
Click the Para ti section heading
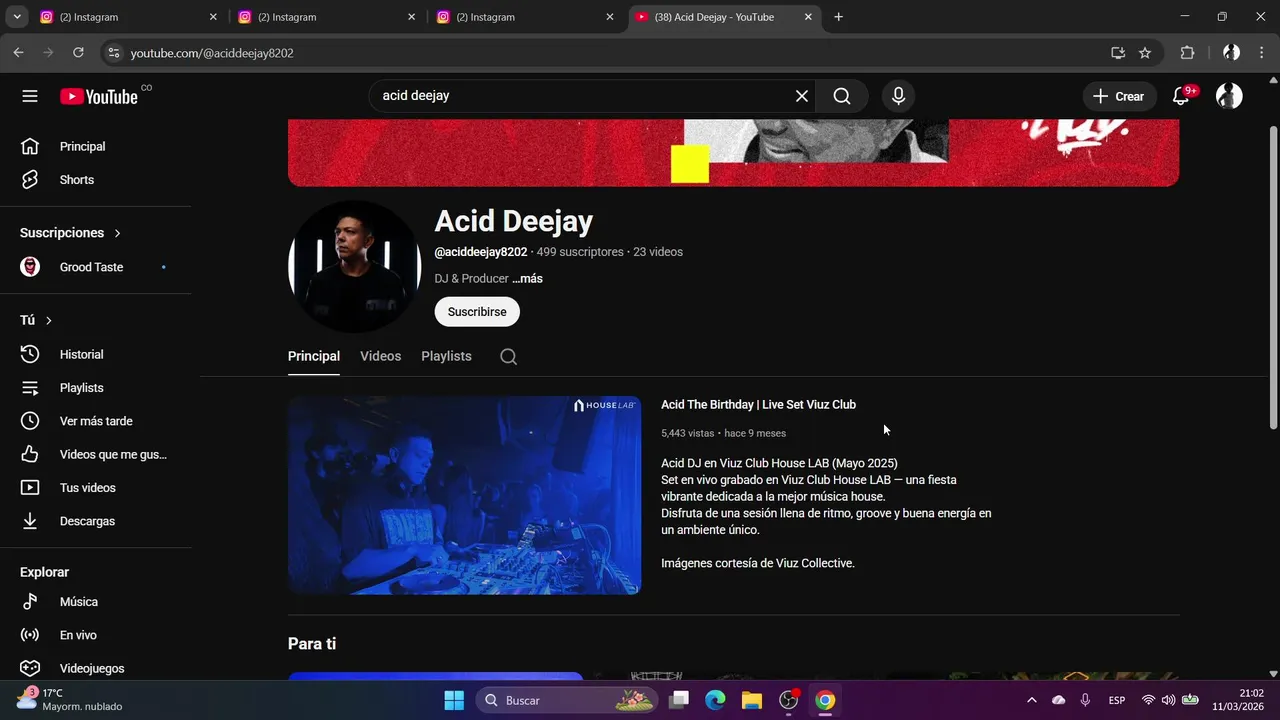(312, 644)
